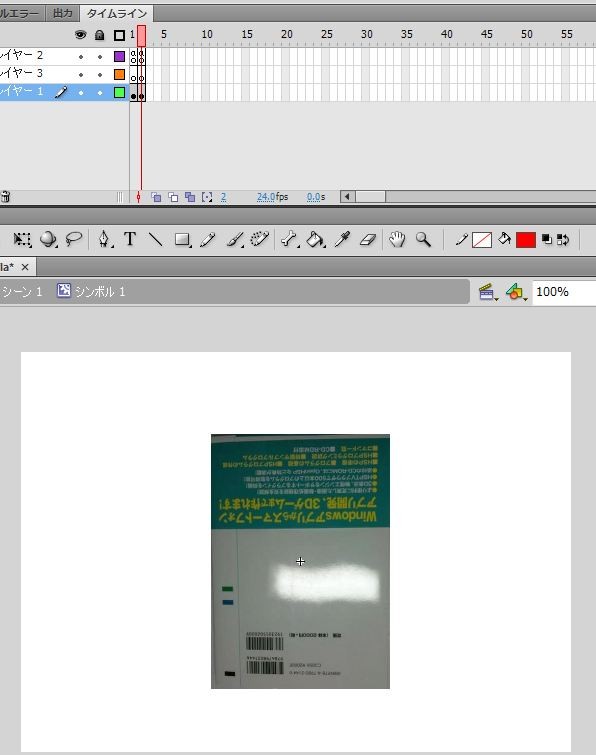The width and height of the screenshot is (596, 755).
Task: Click the シンボル 1 breadcrumb
Action: [91, 291]
